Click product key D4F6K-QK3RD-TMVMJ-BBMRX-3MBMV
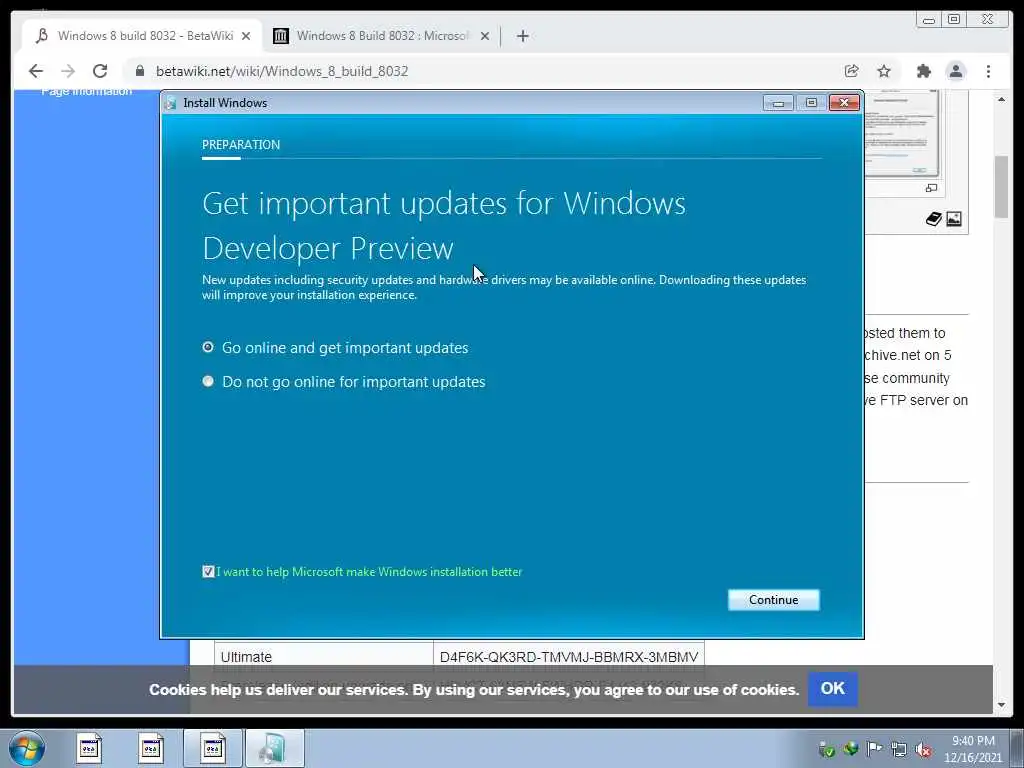 (569, 657)
